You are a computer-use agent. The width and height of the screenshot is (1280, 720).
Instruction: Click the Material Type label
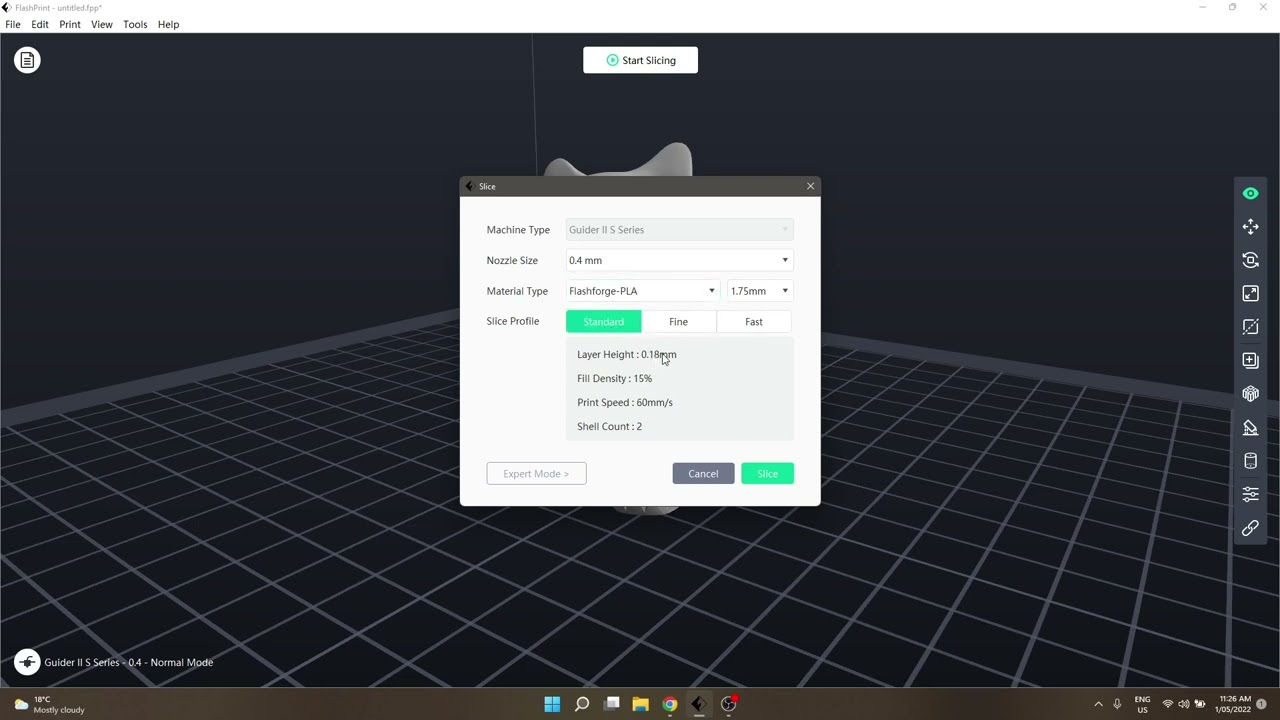point(517,291)
